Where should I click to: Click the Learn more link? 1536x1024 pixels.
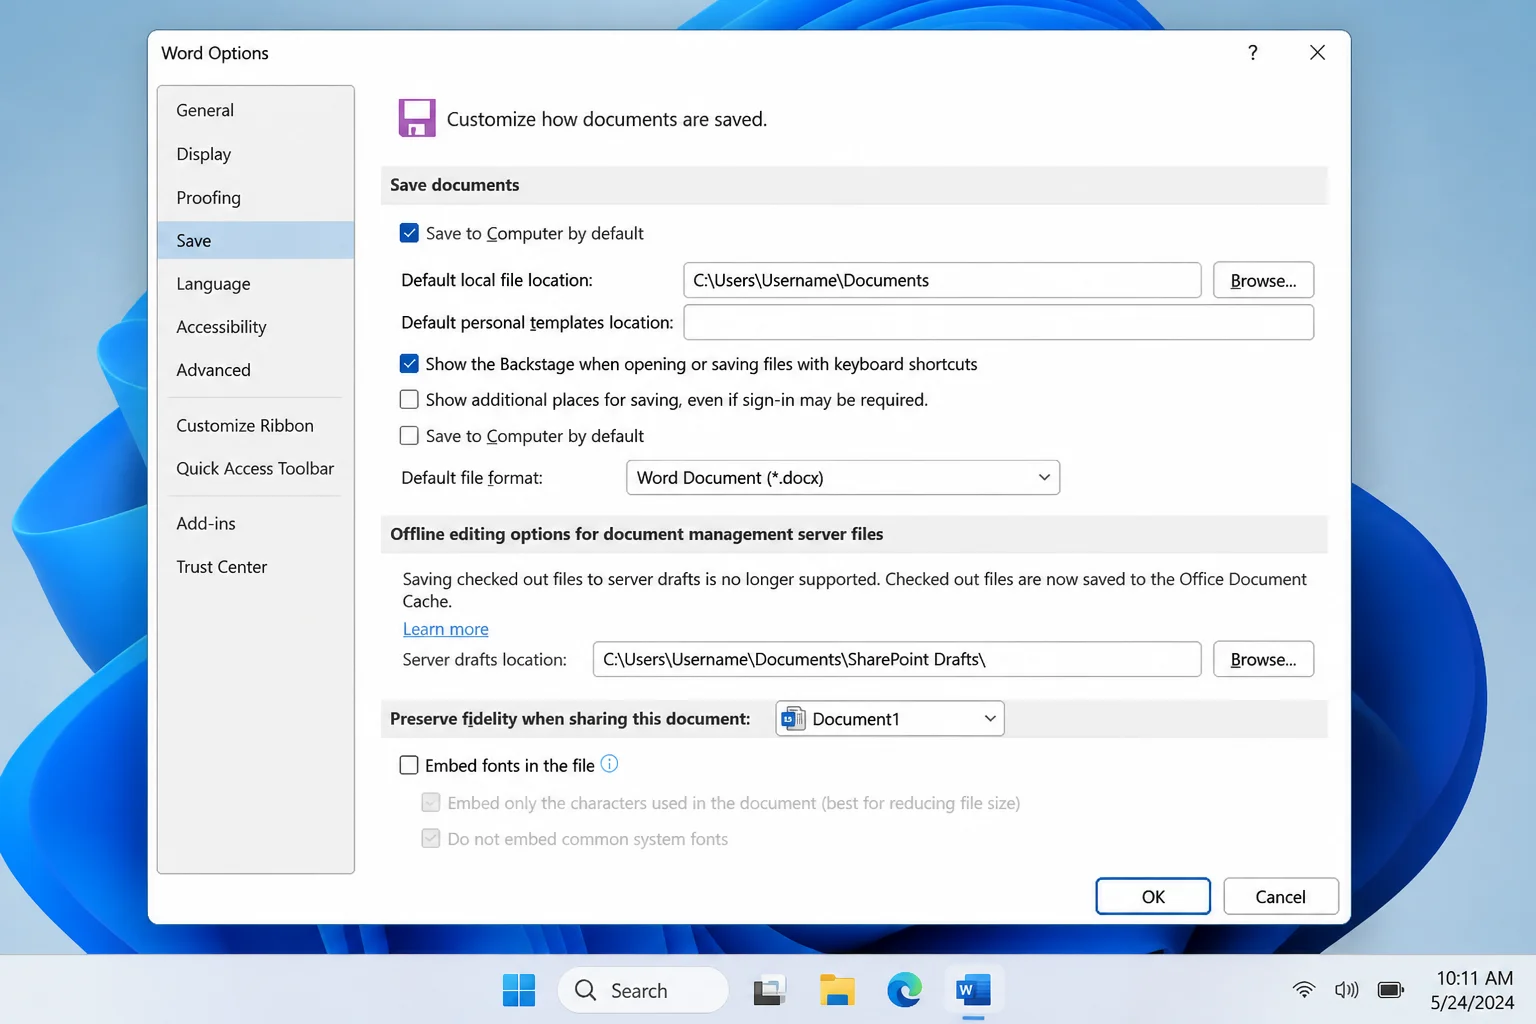pos(446,629)
